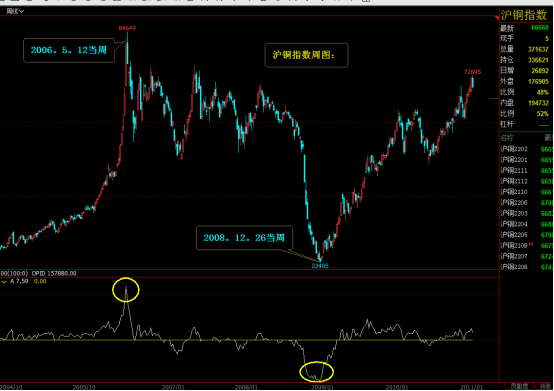This screenshot has width=554, height=391.
Task: Click the 杠杆 row label
Action: (507, 124)
